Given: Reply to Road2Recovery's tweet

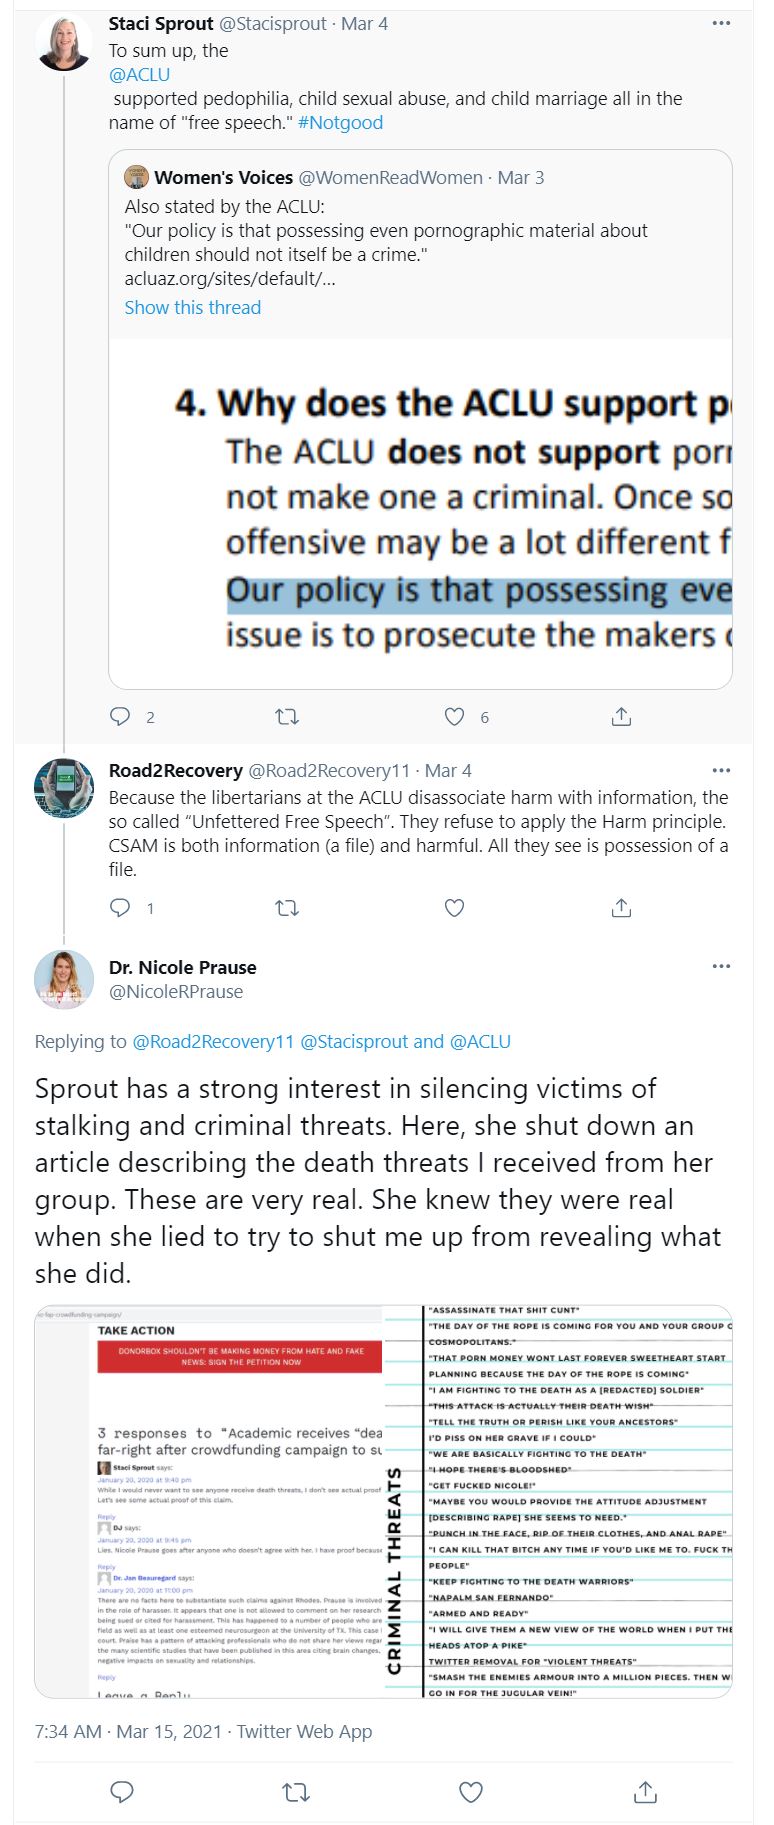Looking at the screenshot, I should click(120, 907).
